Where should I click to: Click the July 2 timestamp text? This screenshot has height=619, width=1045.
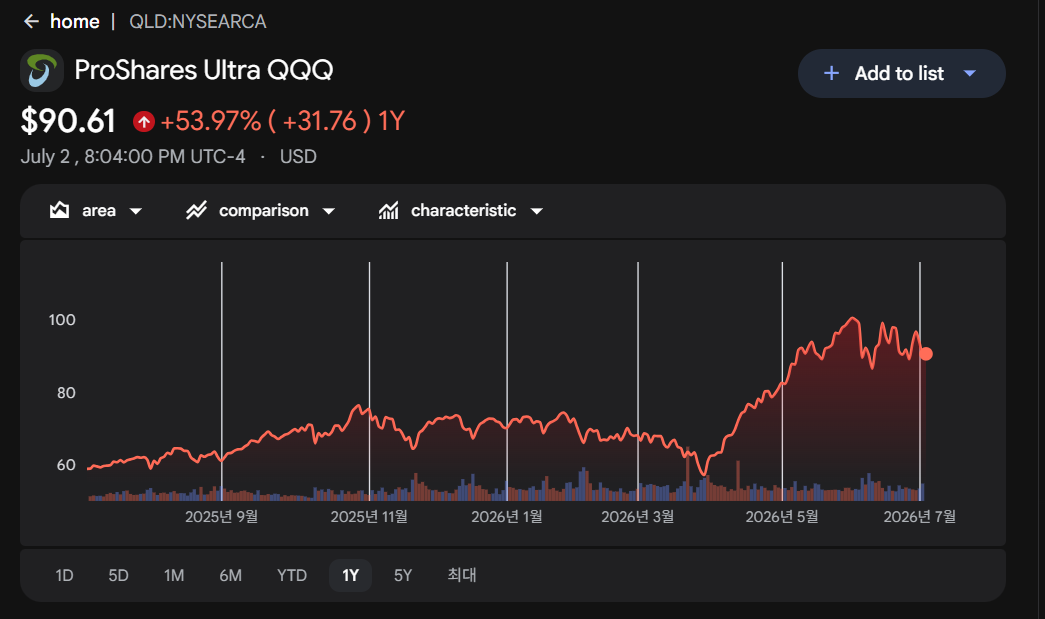tap(133, 157)
